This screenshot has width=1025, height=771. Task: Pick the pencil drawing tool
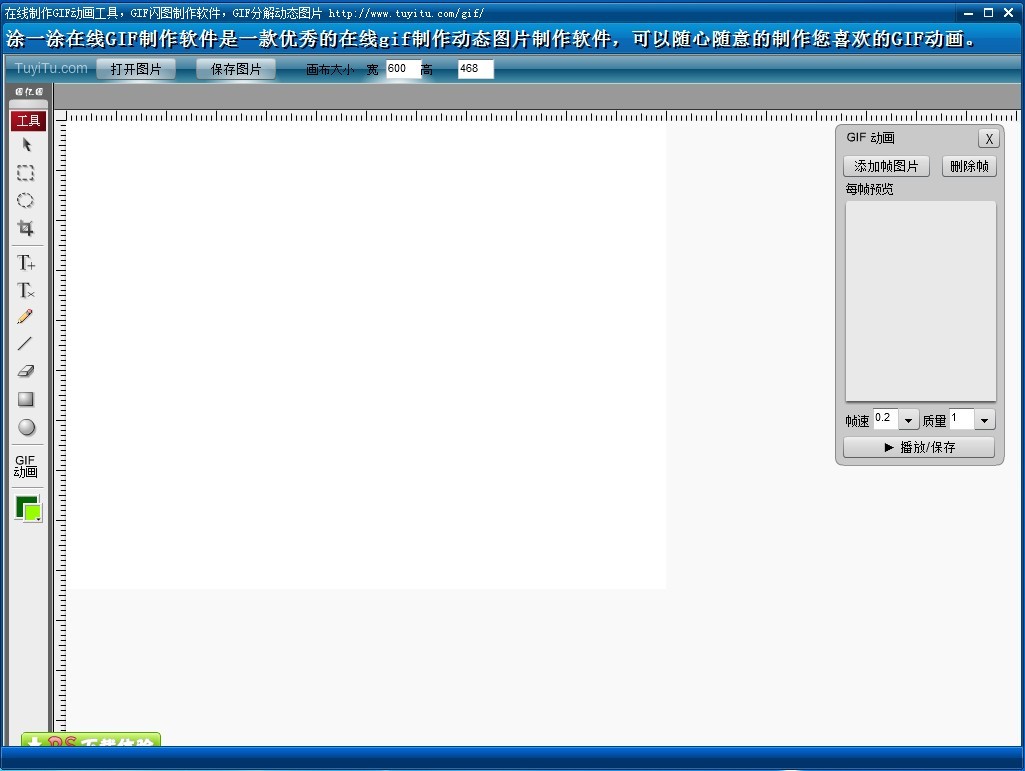point(26,317)
